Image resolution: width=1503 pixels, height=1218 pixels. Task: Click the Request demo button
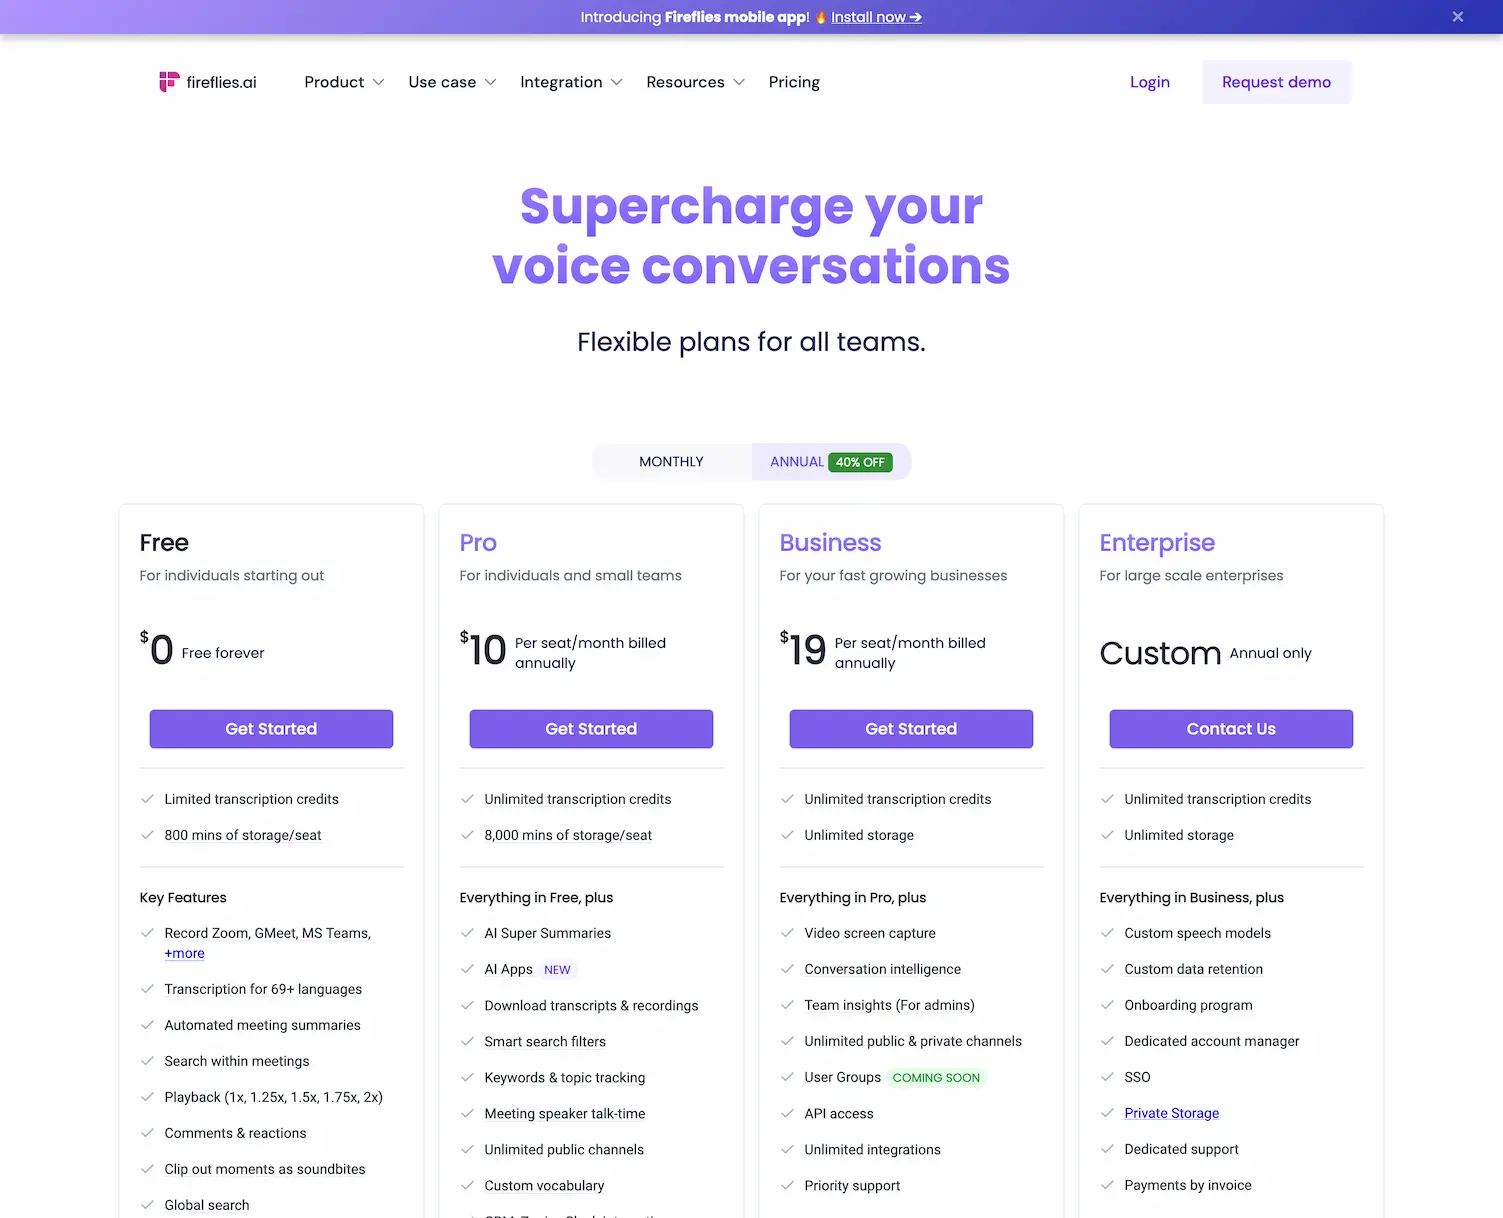click(1276, 82)
